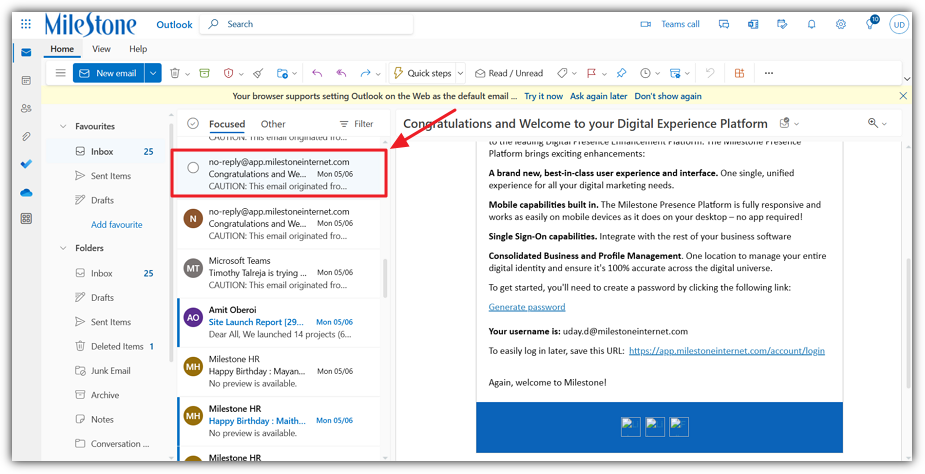Select the Other inbox tab
This screenshot has width=925, height=474.
tap(273, 124)
